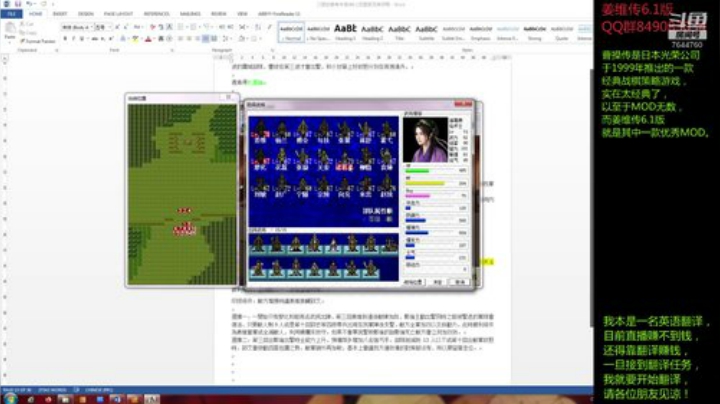This screenshot has height=404, width=720.
Task: Select the Format Painter tool
Action: [x=38, y=41]
